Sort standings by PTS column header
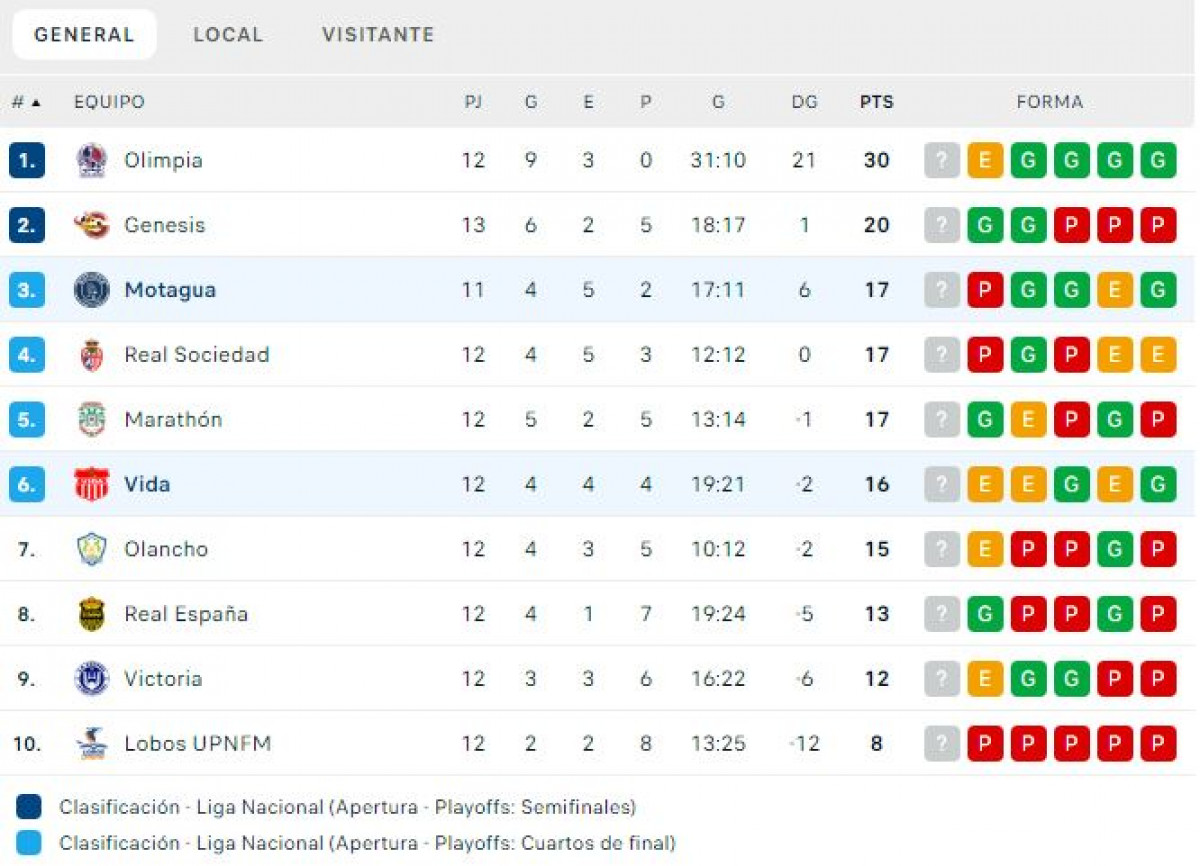 (876, 102)
